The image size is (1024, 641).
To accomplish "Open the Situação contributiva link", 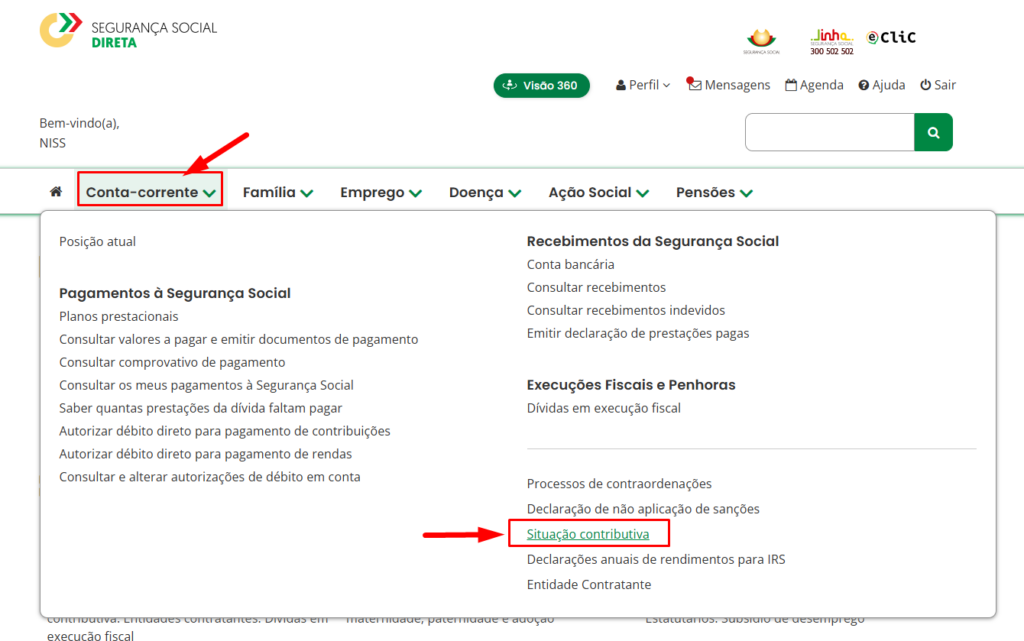I will coord(588,534).
